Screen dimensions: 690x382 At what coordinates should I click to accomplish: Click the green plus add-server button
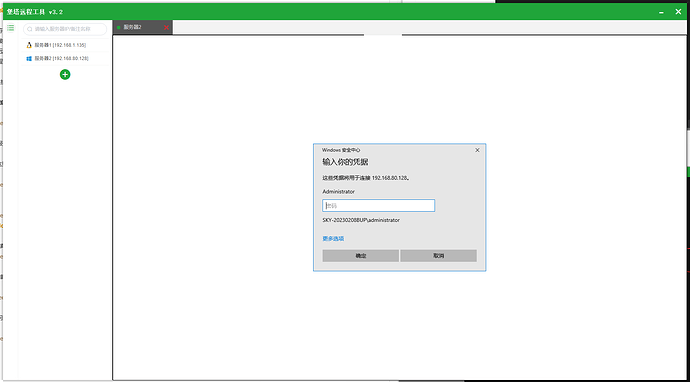(x=65, y=74)
